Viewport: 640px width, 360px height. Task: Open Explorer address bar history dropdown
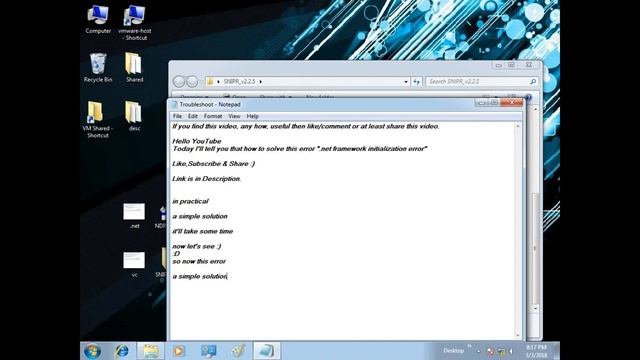coord(406,82)
